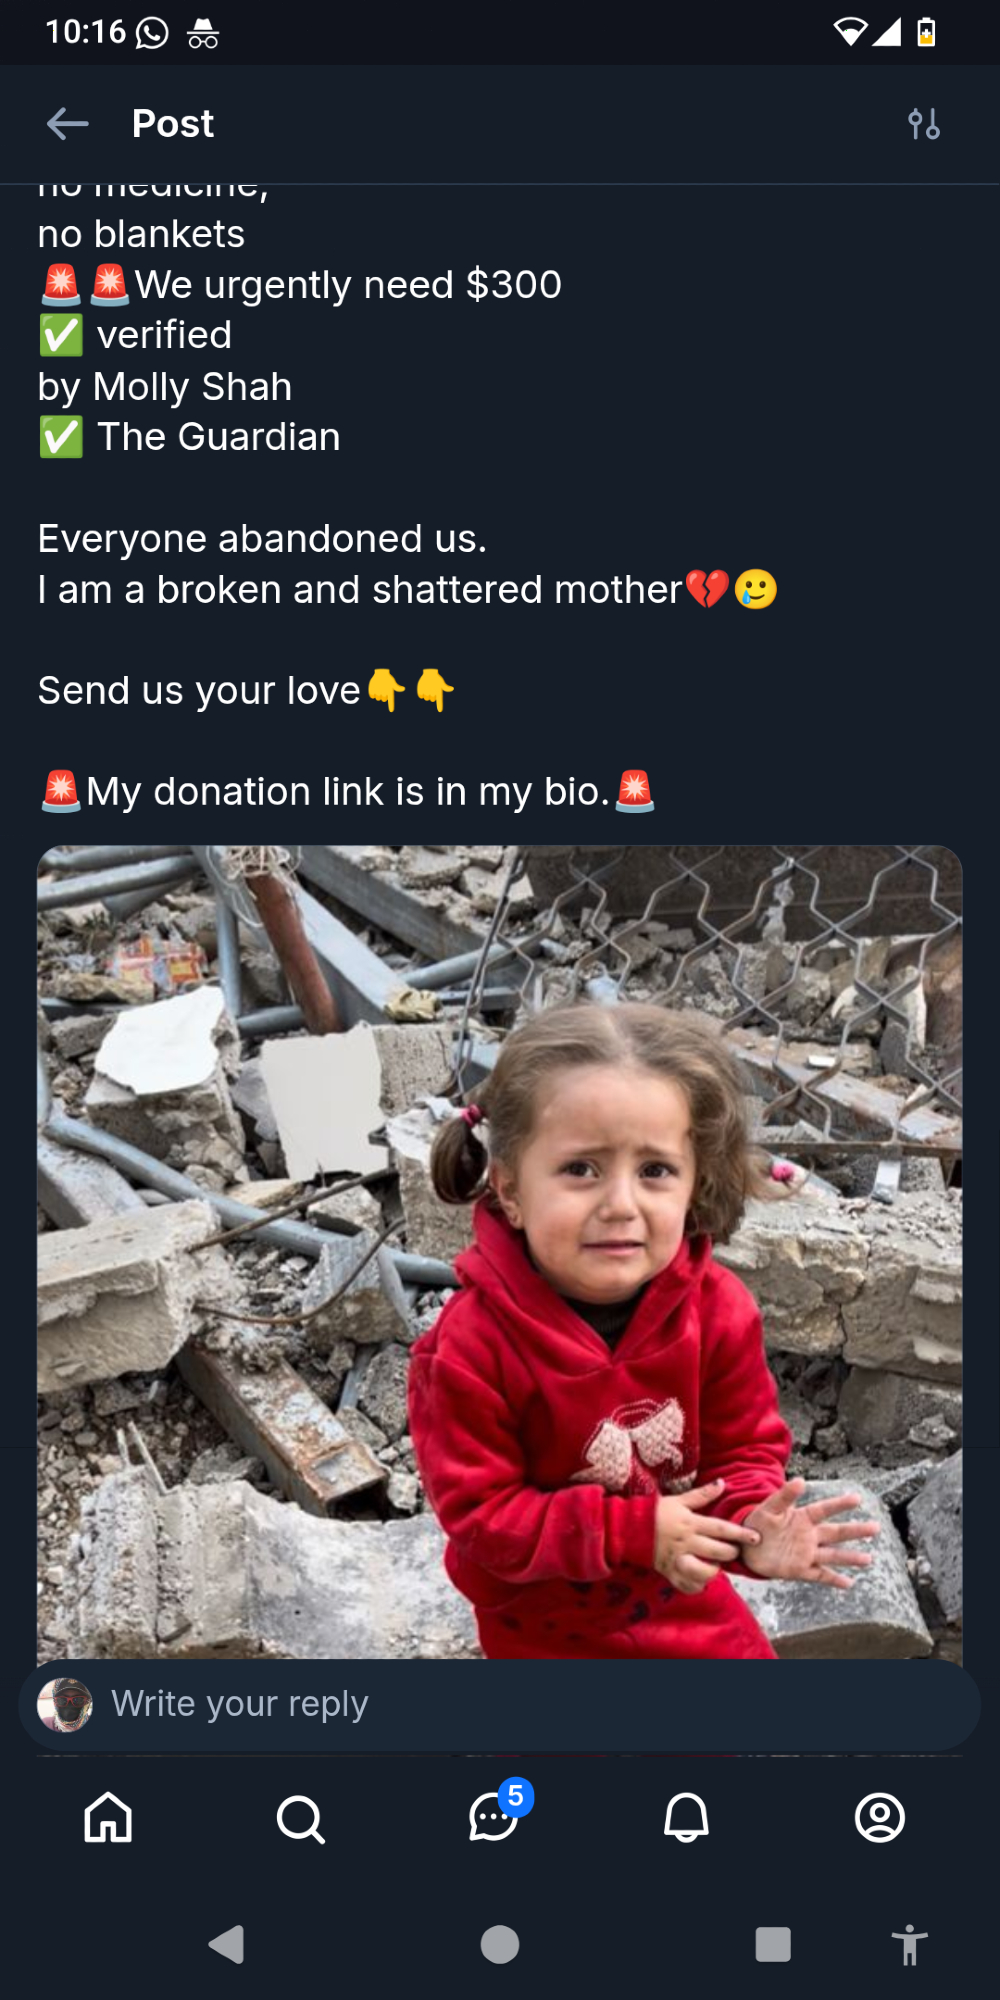Tap the Write your reply field
Viewport: 1000px width, 2000px height.
pos(500,1704)
